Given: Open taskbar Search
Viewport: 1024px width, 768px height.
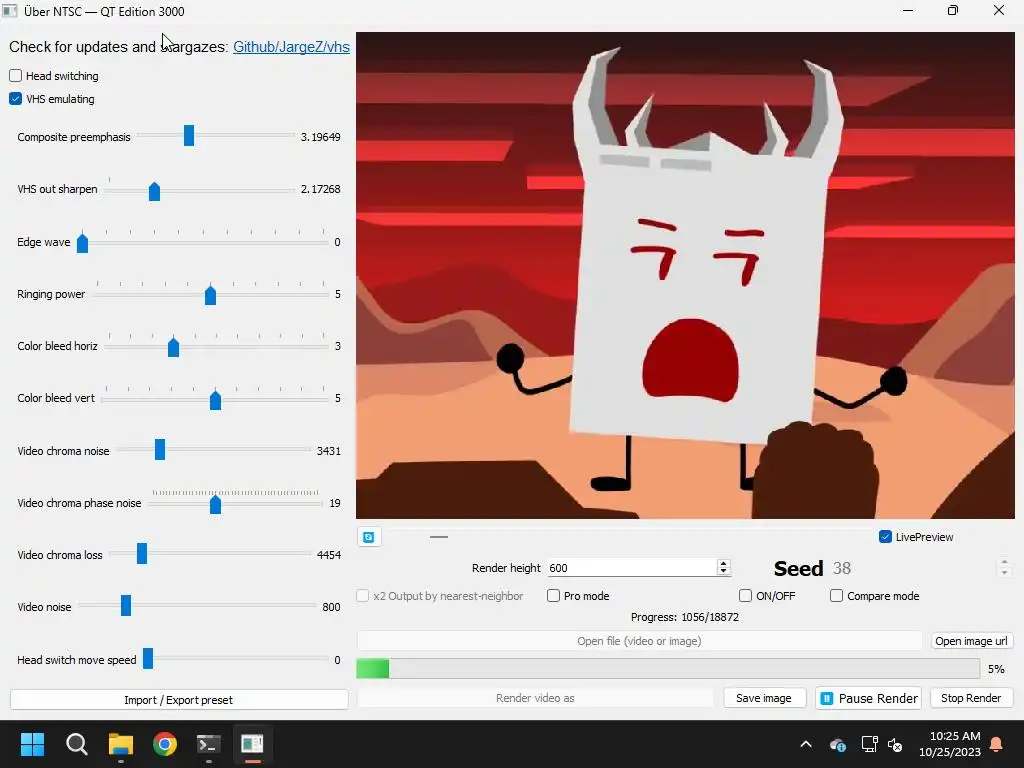Looking at the screenshot, I should pos(77,744).
